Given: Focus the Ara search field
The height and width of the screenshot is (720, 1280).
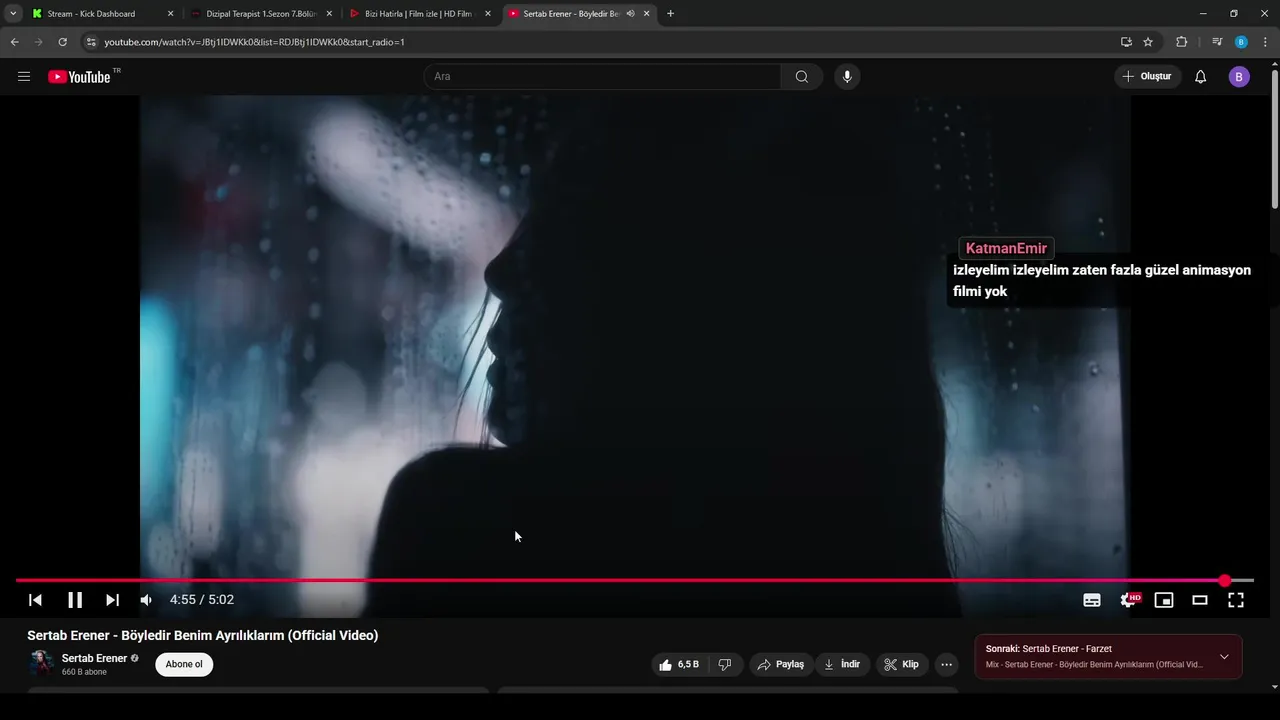Looking at the screenshot, I should 602,77.
